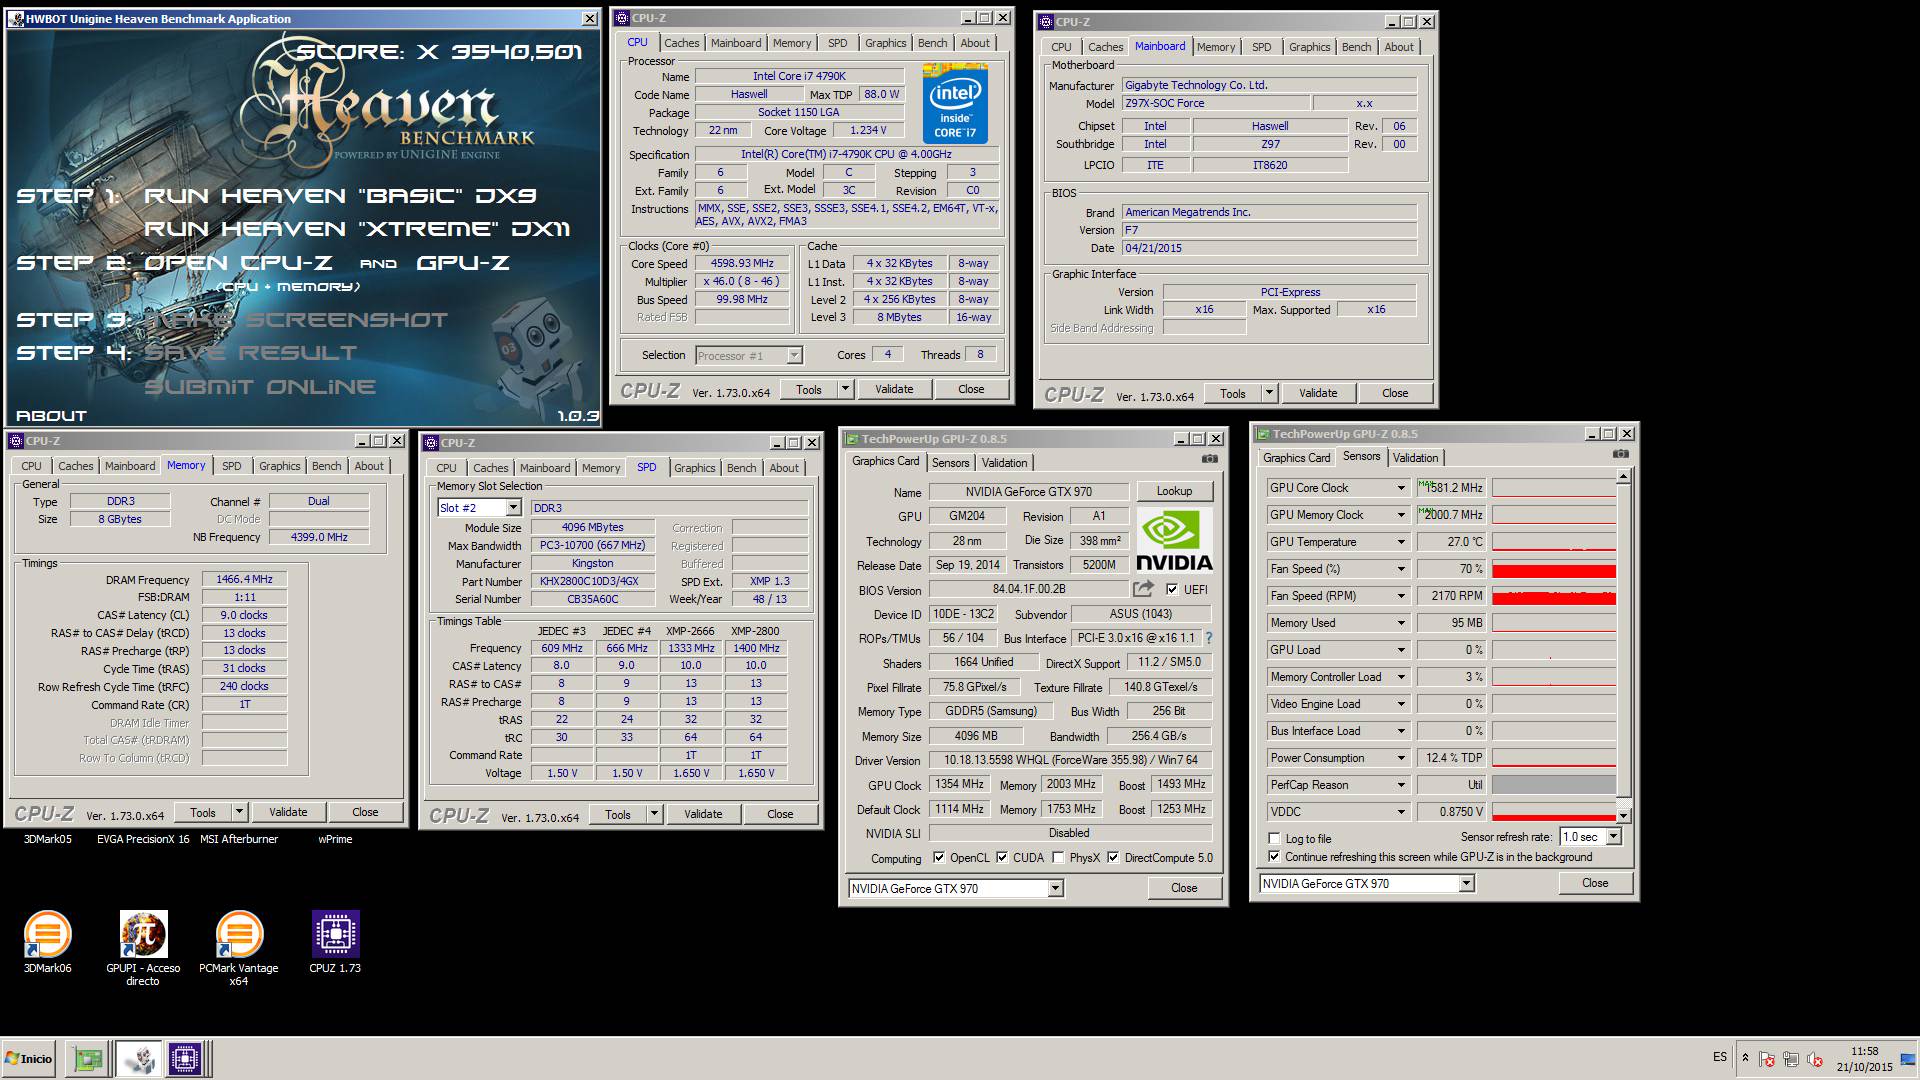Click the Bus Interface question mark icon
This screenshot has width=1920, height=1080.
(x=1208, y=638)
